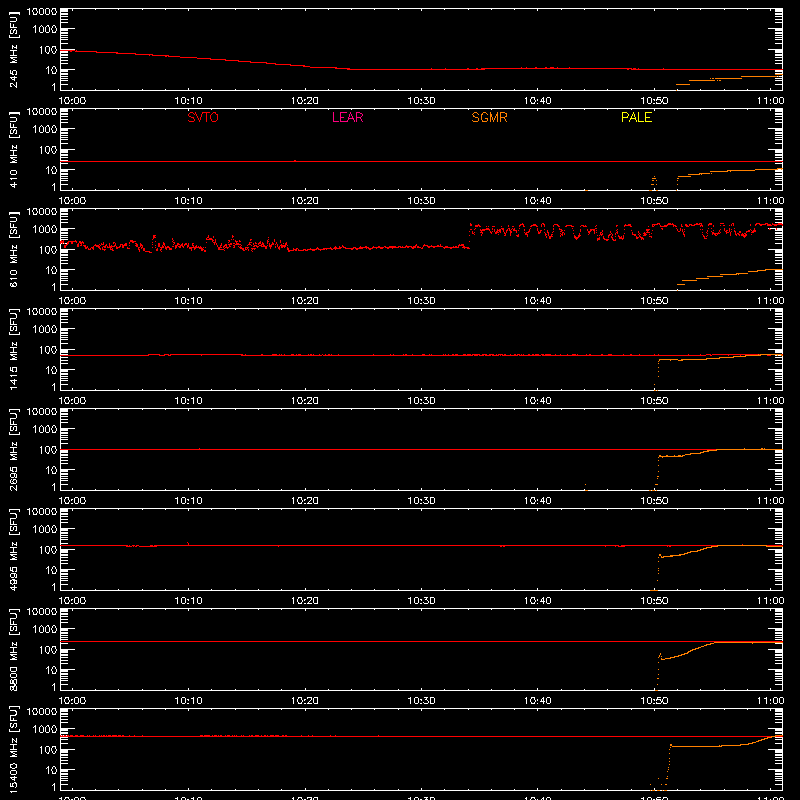Click 11:00 time label under 245 MHz plot

pyautogui.click(x=770, y=101)
